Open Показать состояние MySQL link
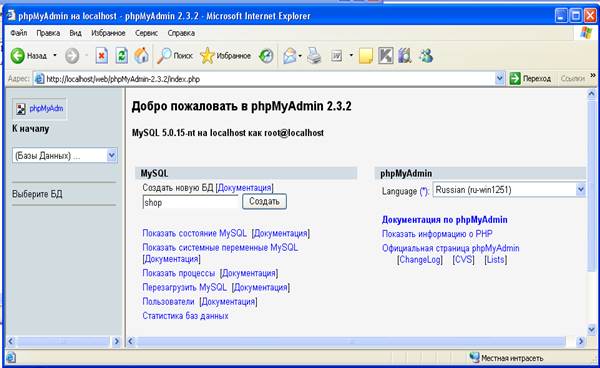 [194, 233]
